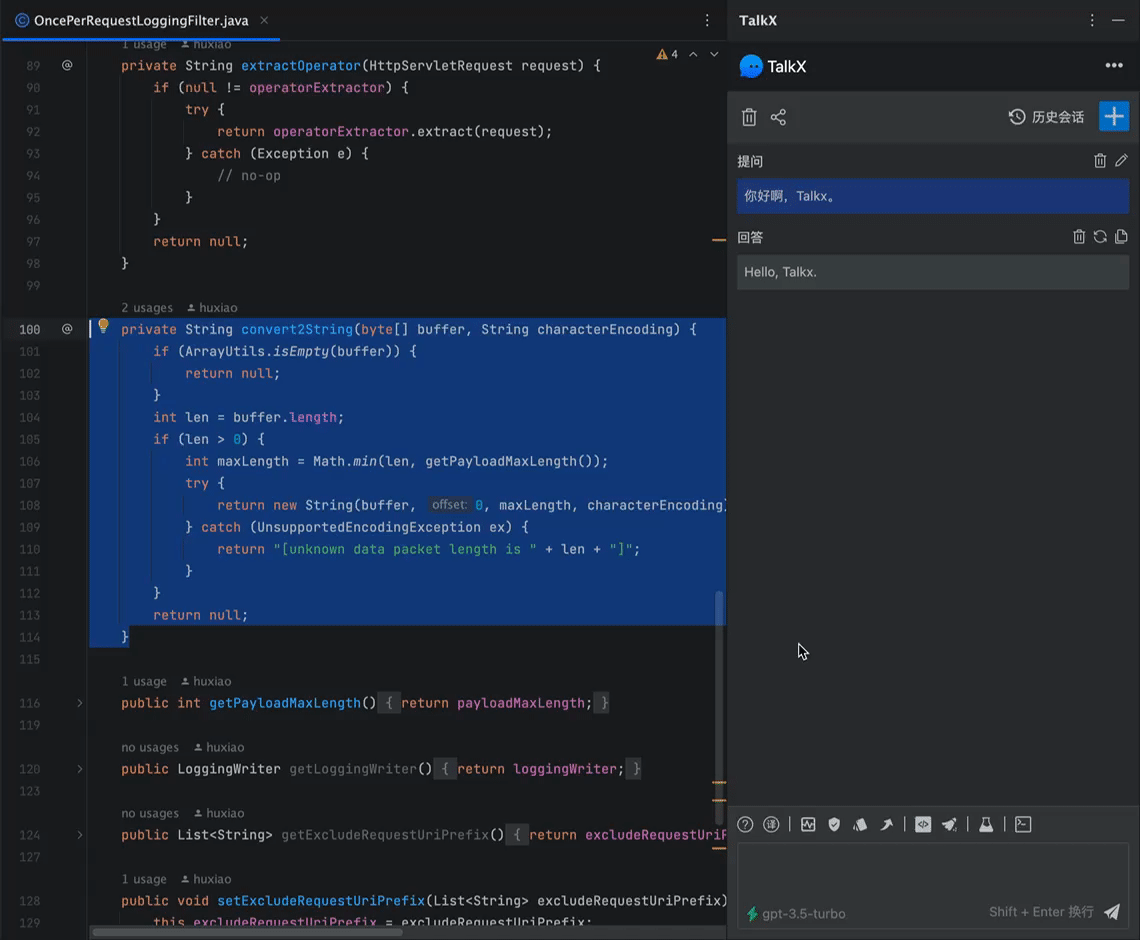The image size is (1140, 940).
Task: Click the broom cleanup icon
Action: 949,824
